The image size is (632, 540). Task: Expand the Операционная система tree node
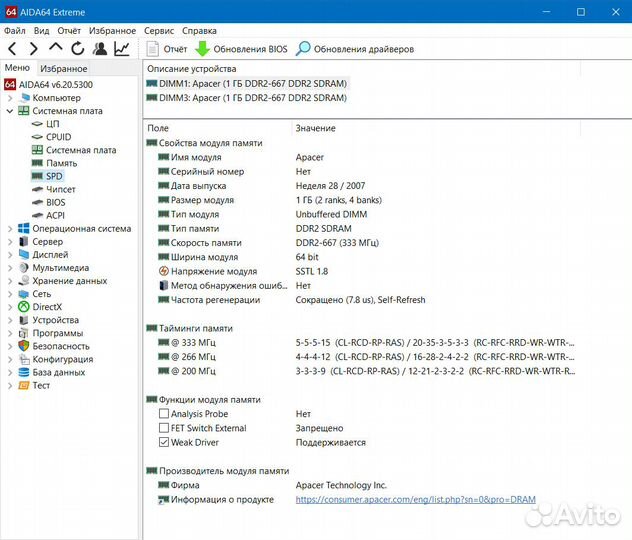[10, 228]
